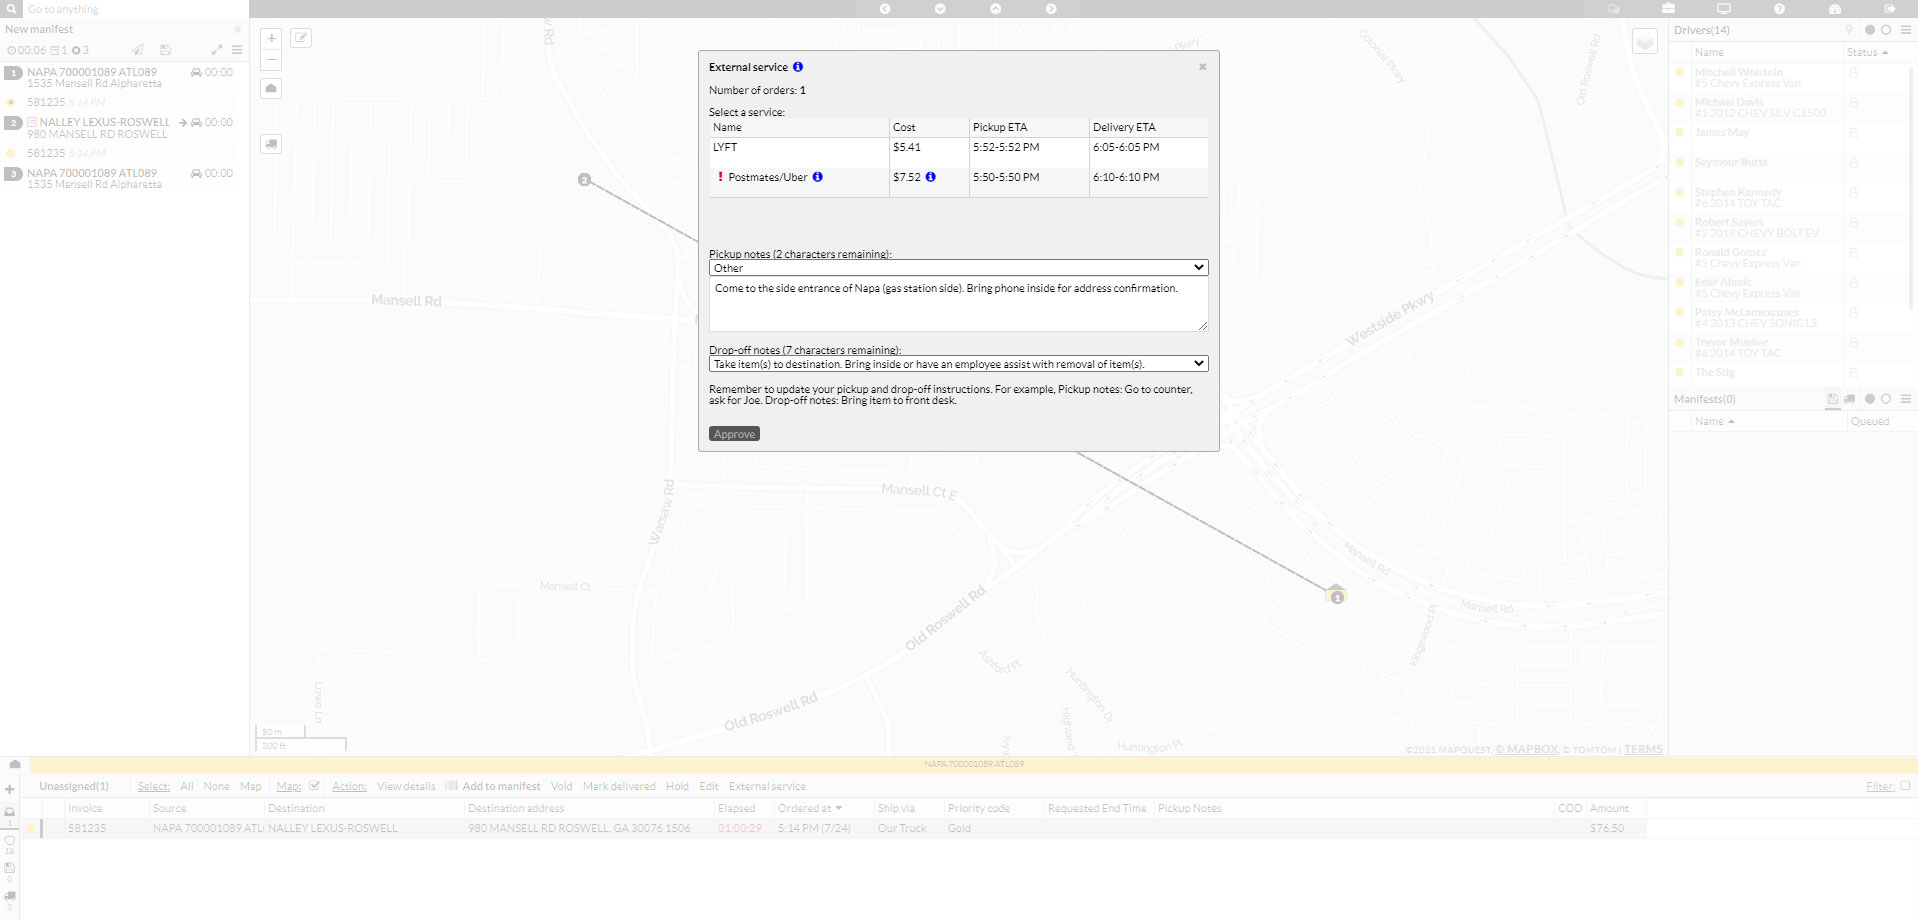Open the Pickup notes dropdown showing Other
Screen dimensions: 1918x920
(957, 267)
